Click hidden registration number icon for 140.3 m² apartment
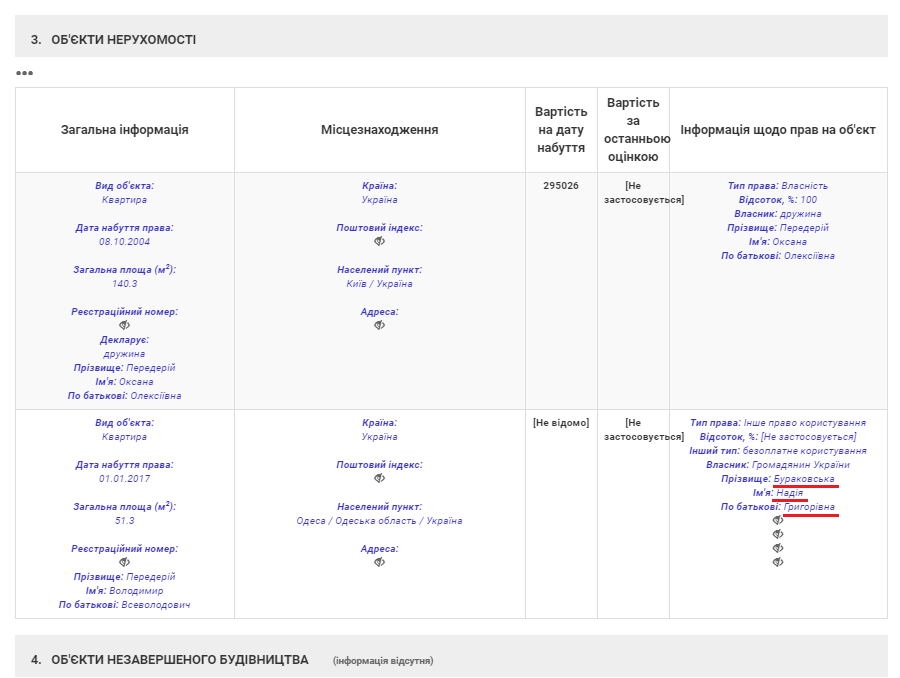Image resolution: width=900 pixels, height=678 pixels. pyautogui.click(x=124, y=325)
